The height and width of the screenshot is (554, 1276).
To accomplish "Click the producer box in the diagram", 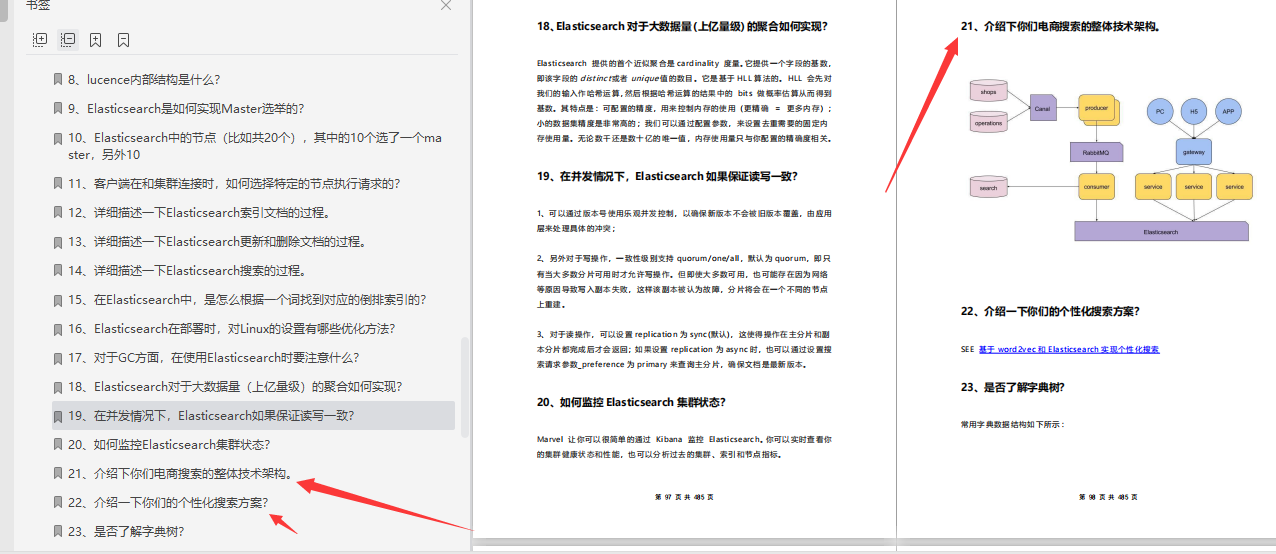I will (x=1097, y=108).
